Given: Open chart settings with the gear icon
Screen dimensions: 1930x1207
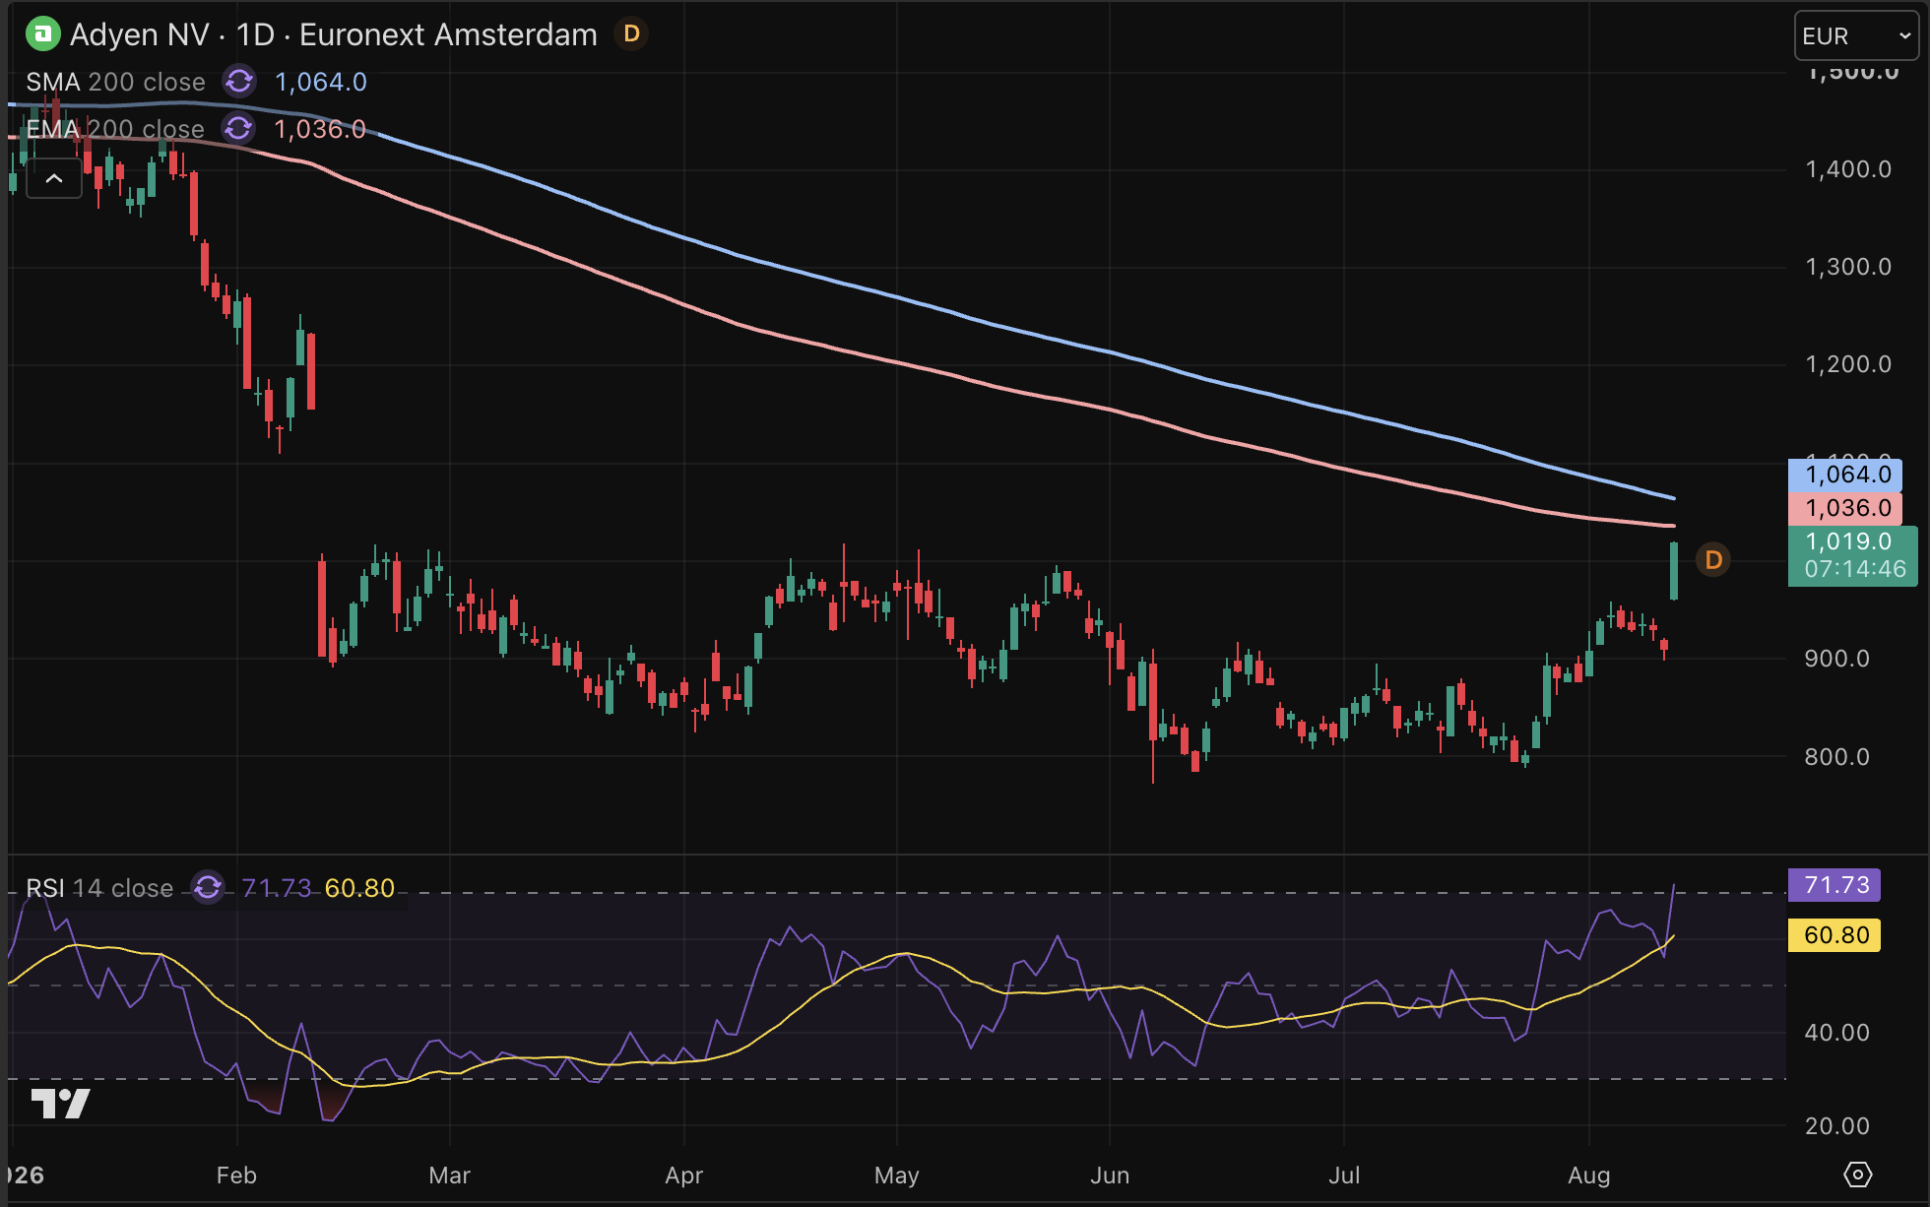Looking at the screenshot, I should (x=1857, y=1175).
